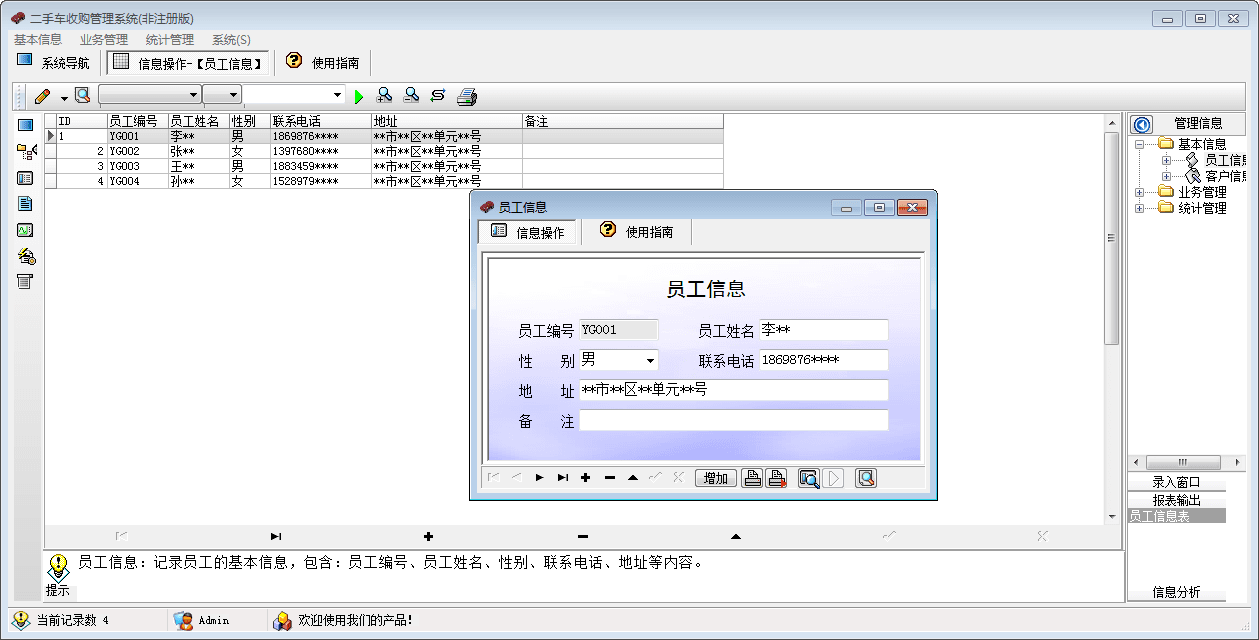The height and width of the screenshot is (640, 1259).
Task: Click the 信息分析 panel button
Action: pyautogui.click(x=1176, y=592)
